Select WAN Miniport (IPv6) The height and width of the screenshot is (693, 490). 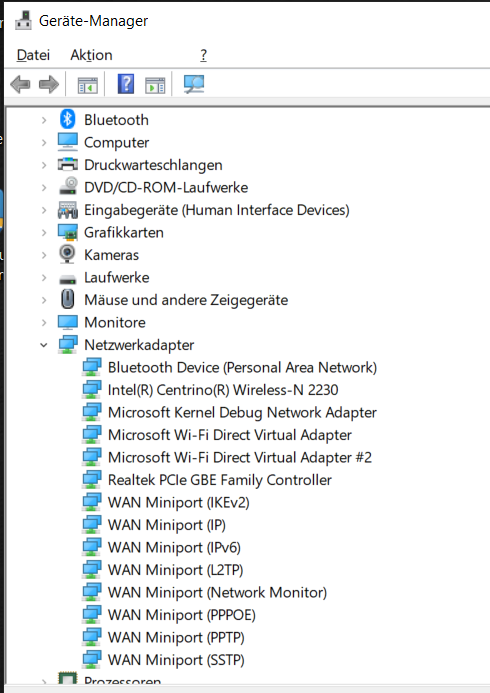click(x=174, y=548)
